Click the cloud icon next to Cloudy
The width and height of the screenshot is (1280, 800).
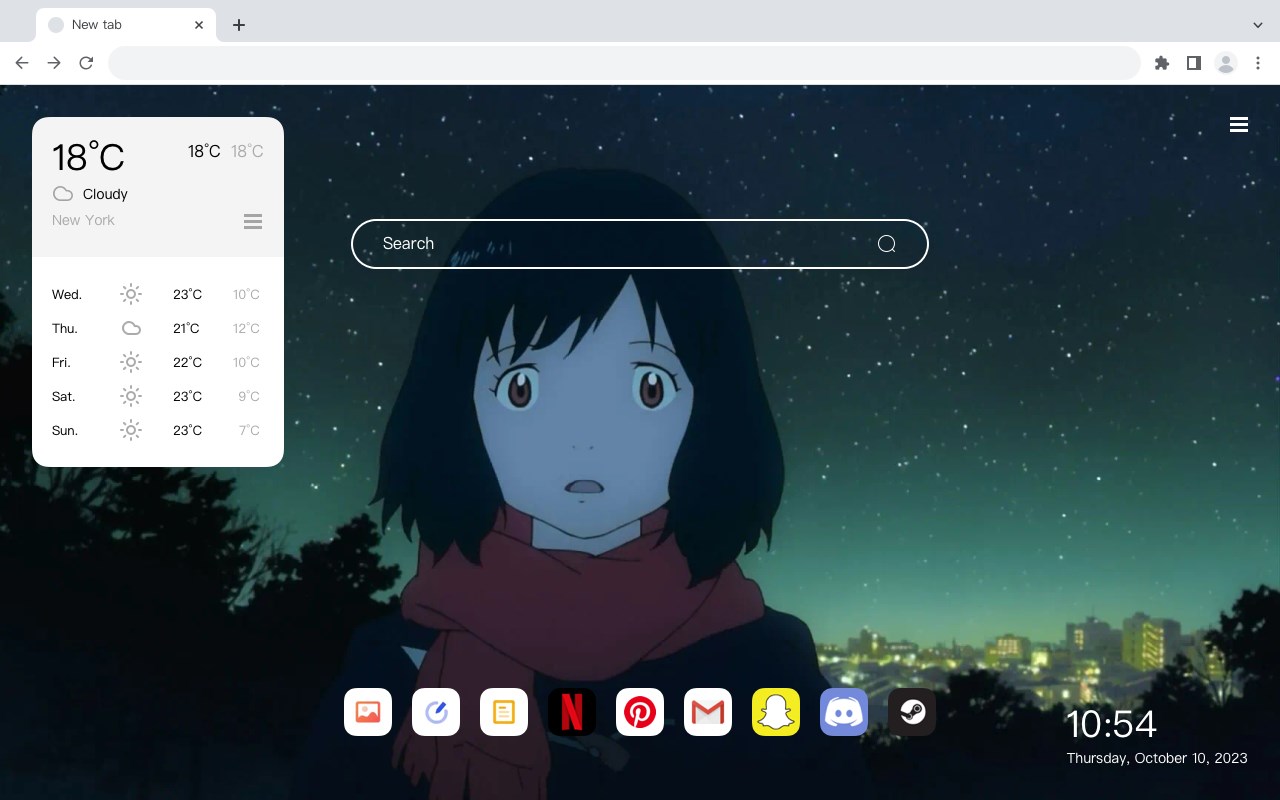coord(63,194)
